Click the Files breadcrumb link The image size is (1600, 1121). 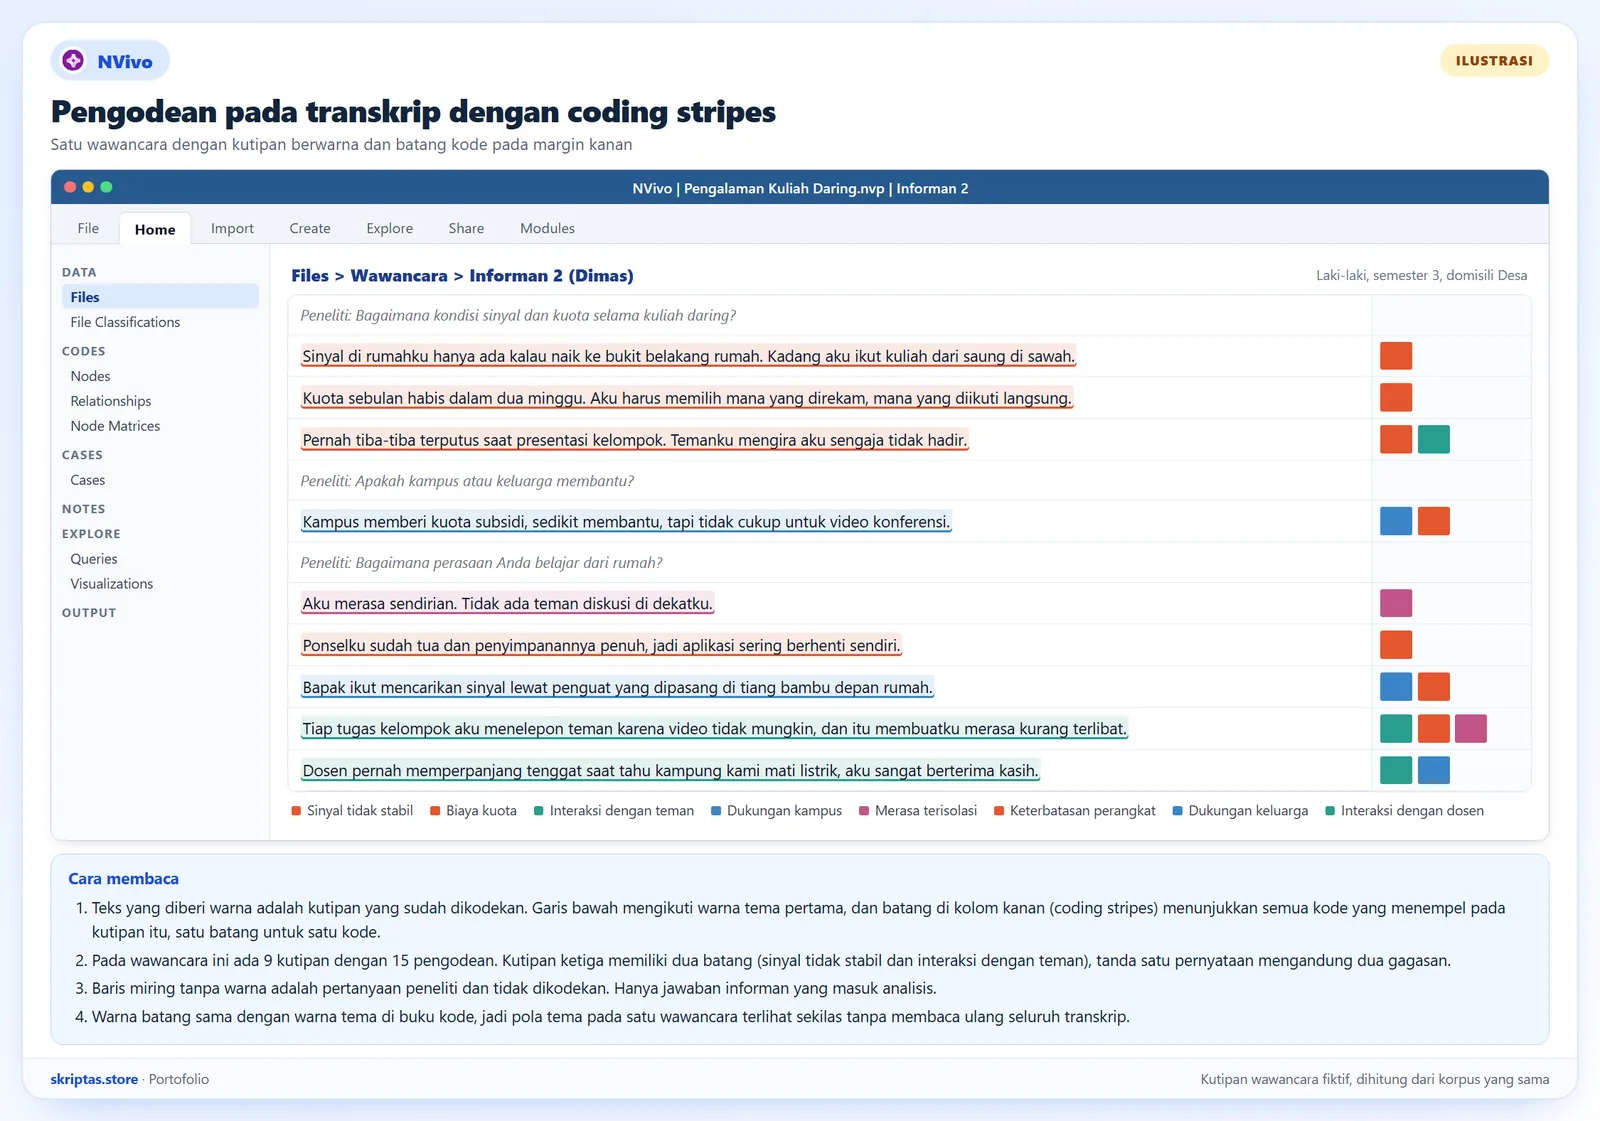(x=310, y=276)
